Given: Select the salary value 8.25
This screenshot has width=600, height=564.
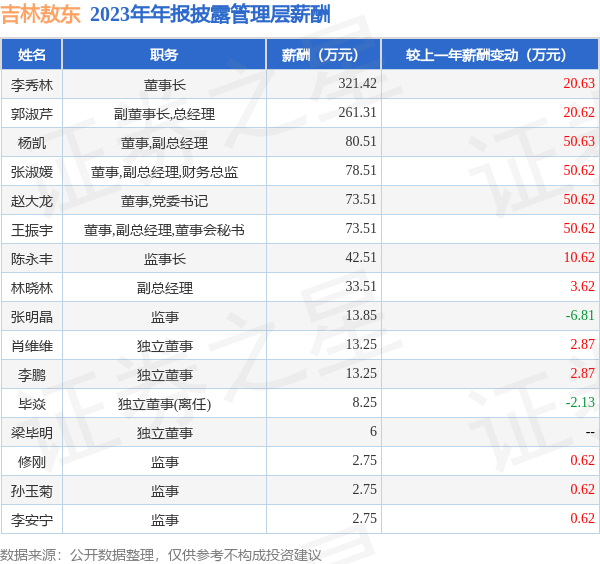Looking at the screenshot, I should pyautogui.click(x=364, y=403).
